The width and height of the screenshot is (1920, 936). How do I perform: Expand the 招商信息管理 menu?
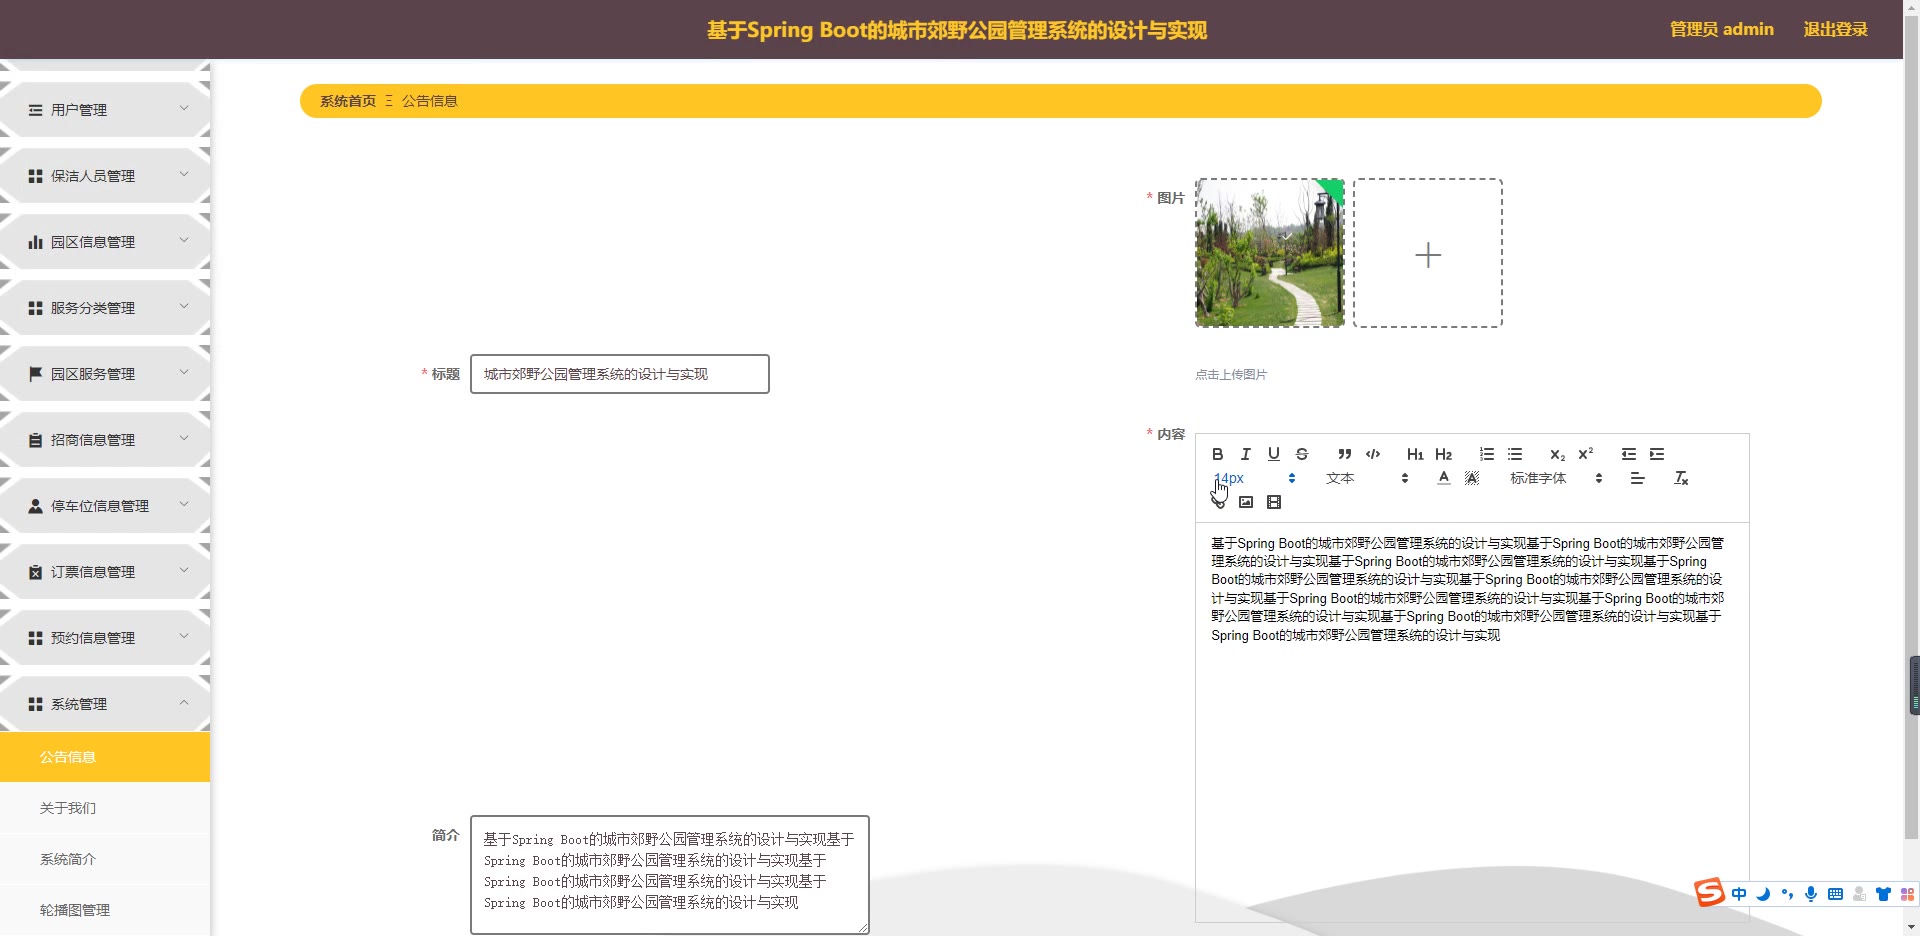[x=105, y=440]
